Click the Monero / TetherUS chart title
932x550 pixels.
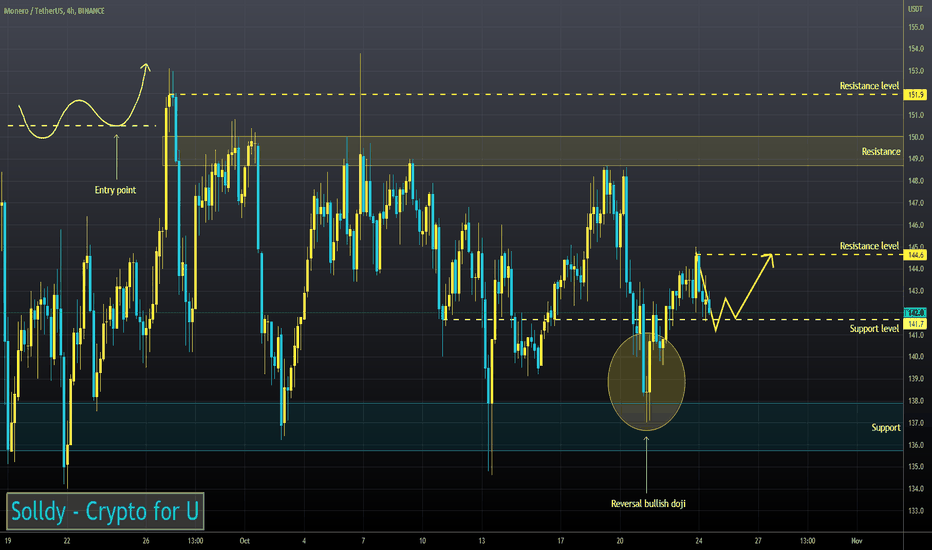[x=54, y=11]
